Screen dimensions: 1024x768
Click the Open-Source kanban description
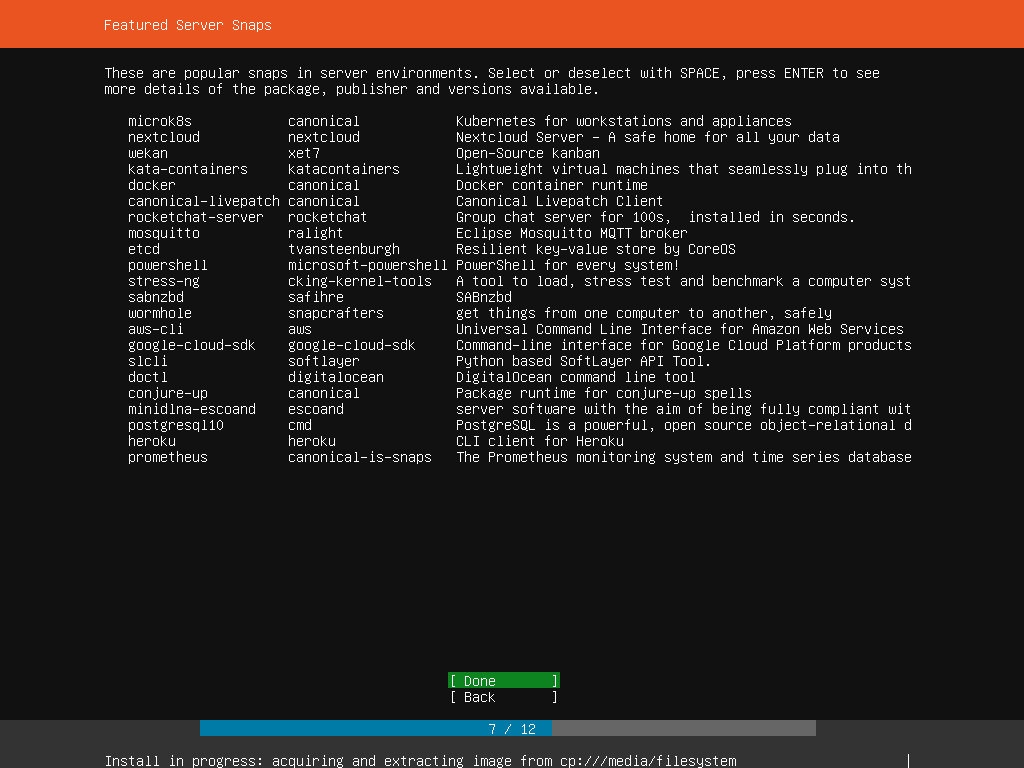[528, 153]
